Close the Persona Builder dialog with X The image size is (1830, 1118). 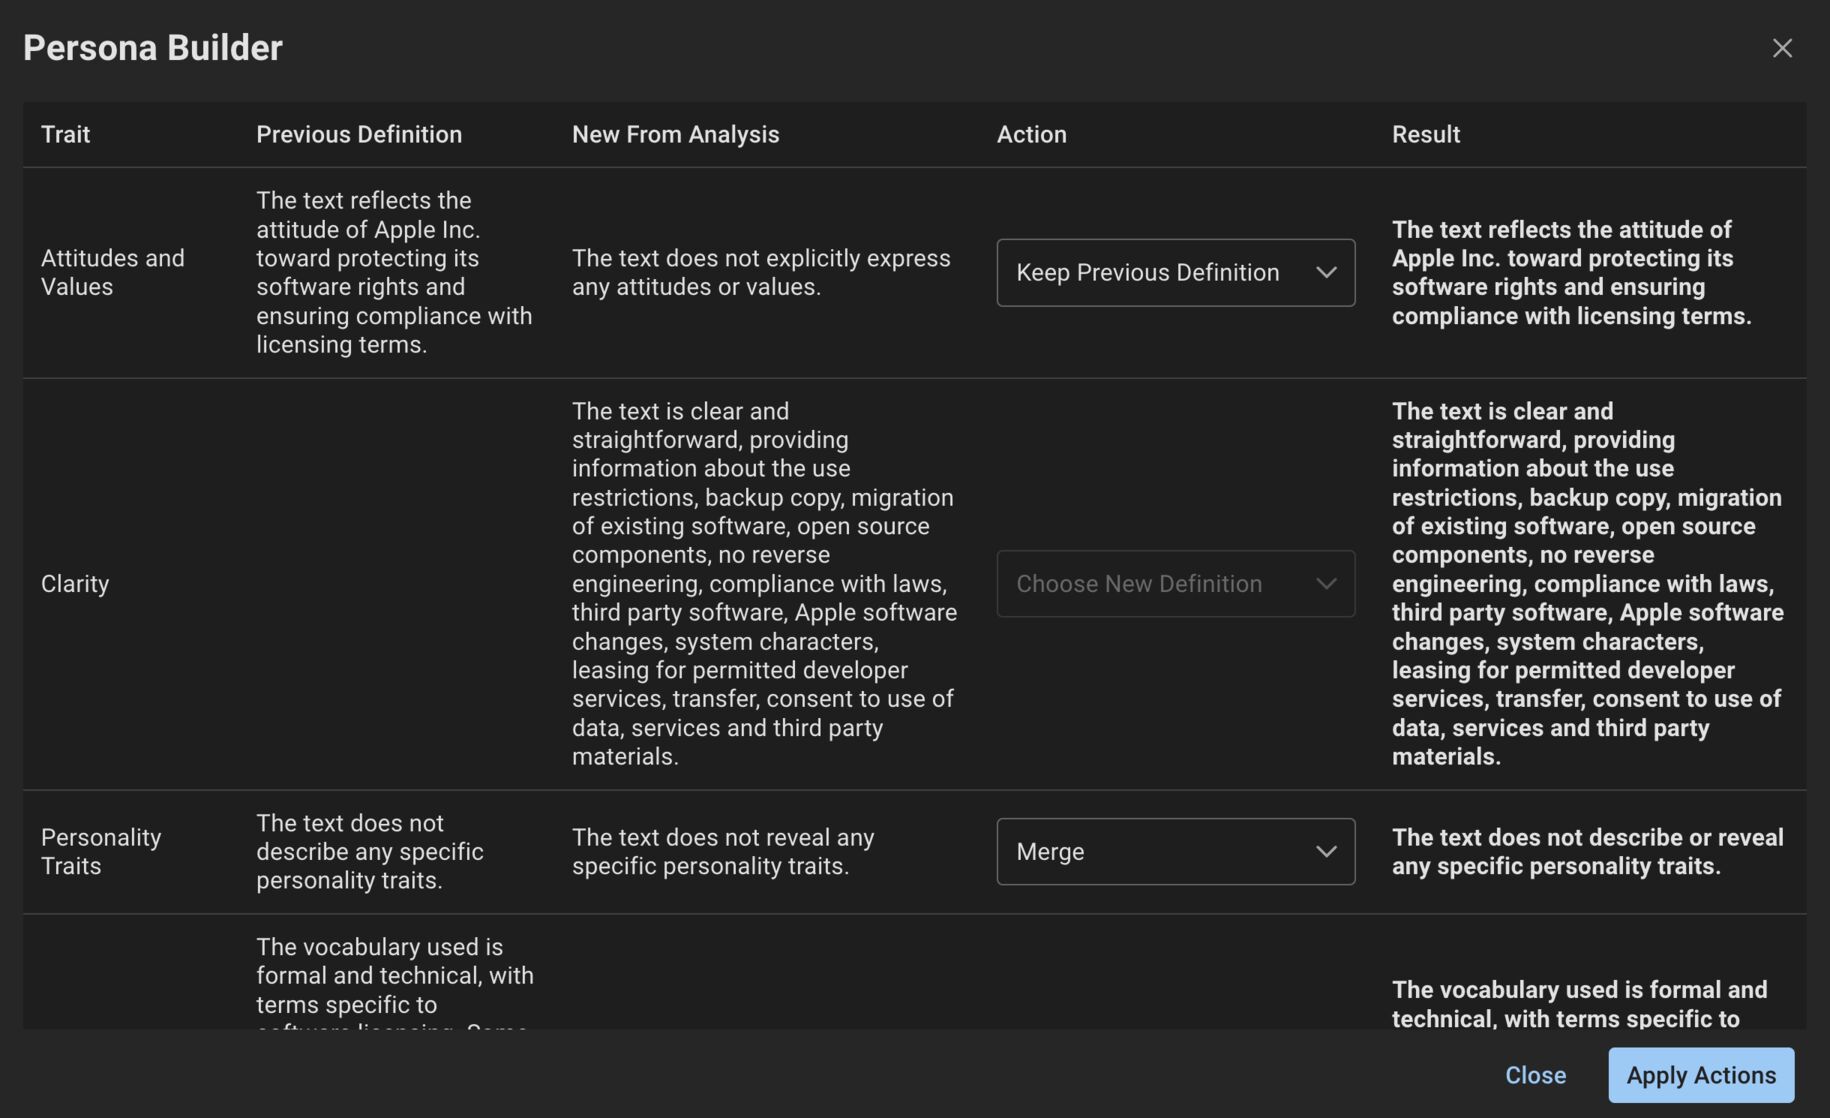click(1781, 48)
